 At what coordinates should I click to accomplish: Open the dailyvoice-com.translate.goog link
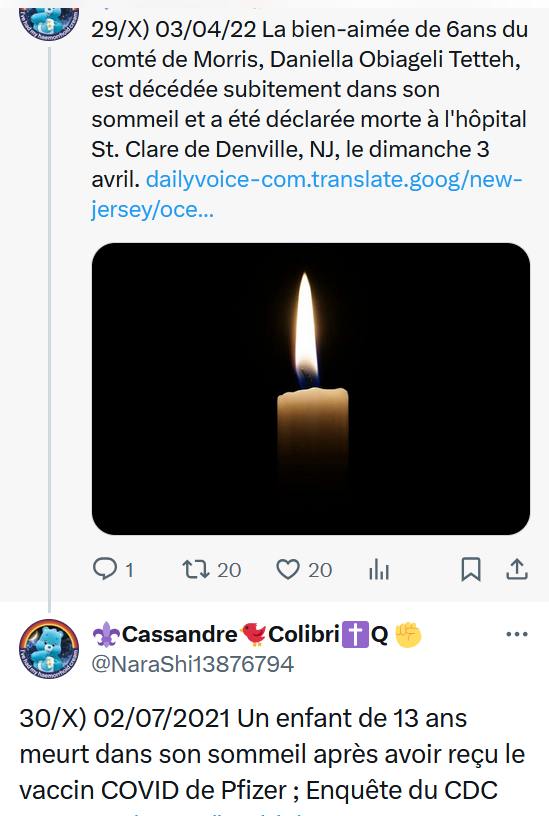tap(307, 194)
